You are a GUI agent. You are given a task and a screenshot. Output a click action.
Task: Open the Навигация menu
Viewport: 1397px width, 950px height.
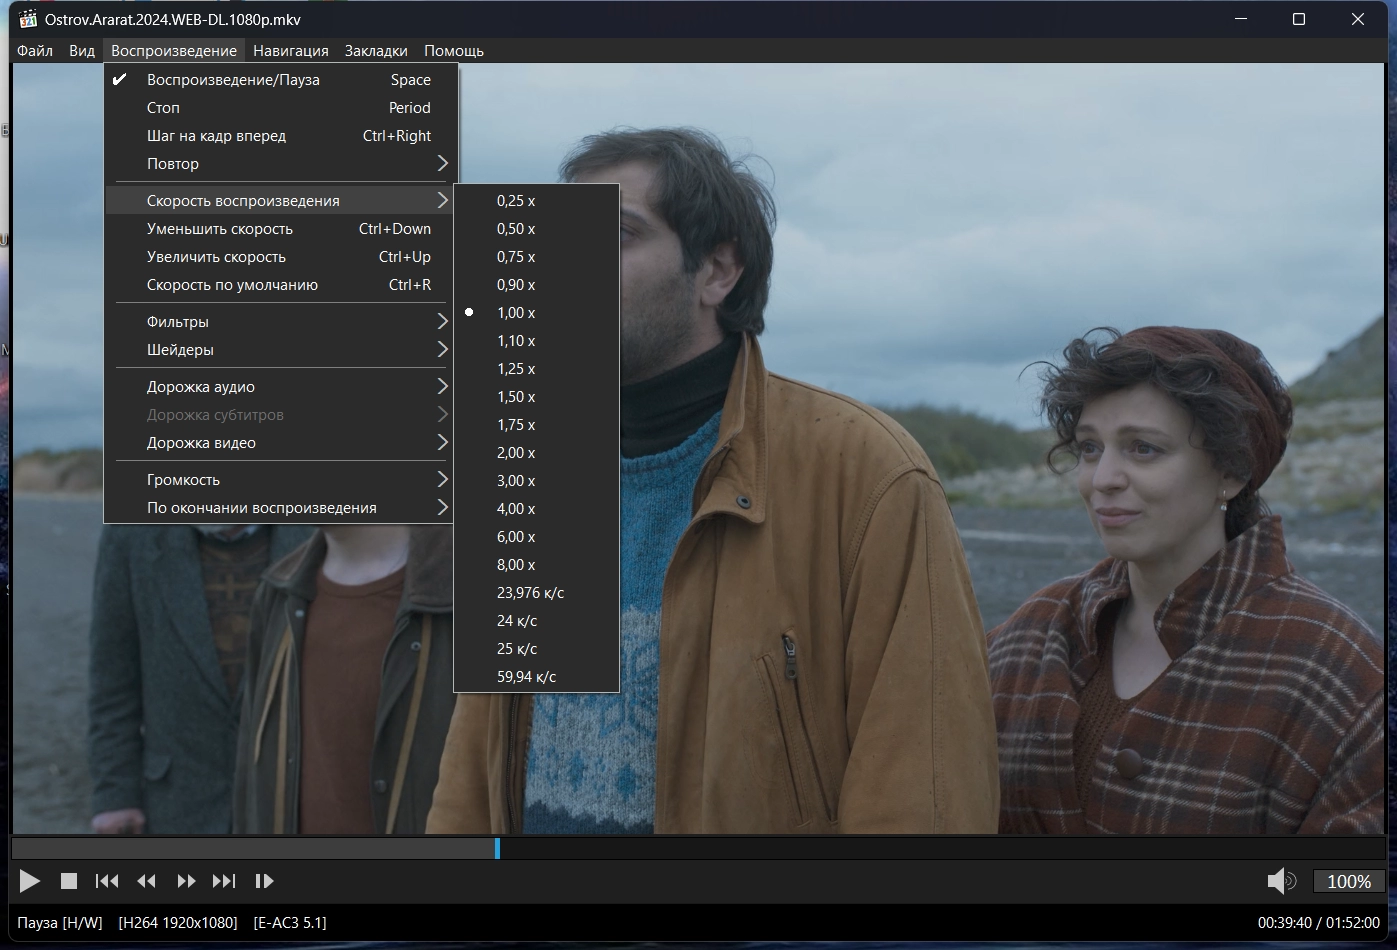pos(290,51)
